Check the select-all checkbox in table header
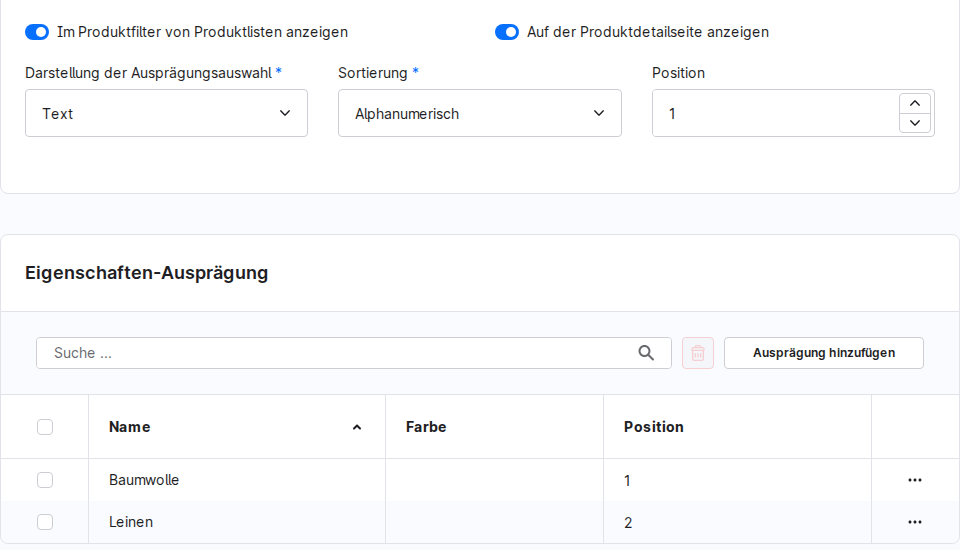 (x=45, y=427)
